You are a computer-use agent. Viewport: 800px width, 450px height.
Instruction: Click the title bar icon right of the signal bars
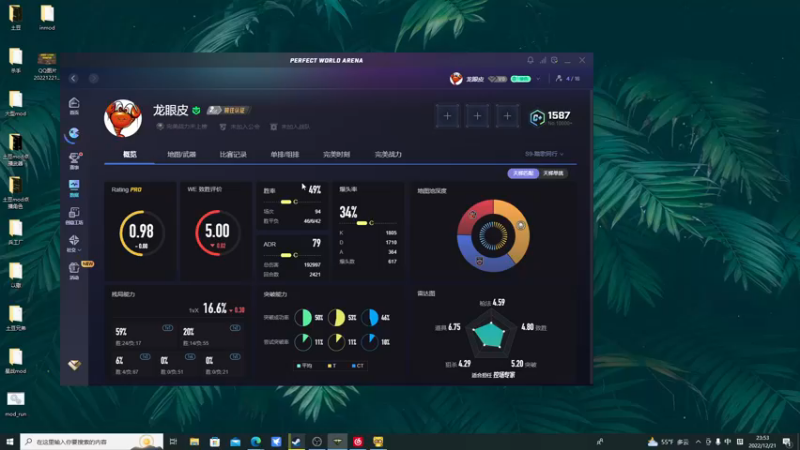tap(555, 60)
